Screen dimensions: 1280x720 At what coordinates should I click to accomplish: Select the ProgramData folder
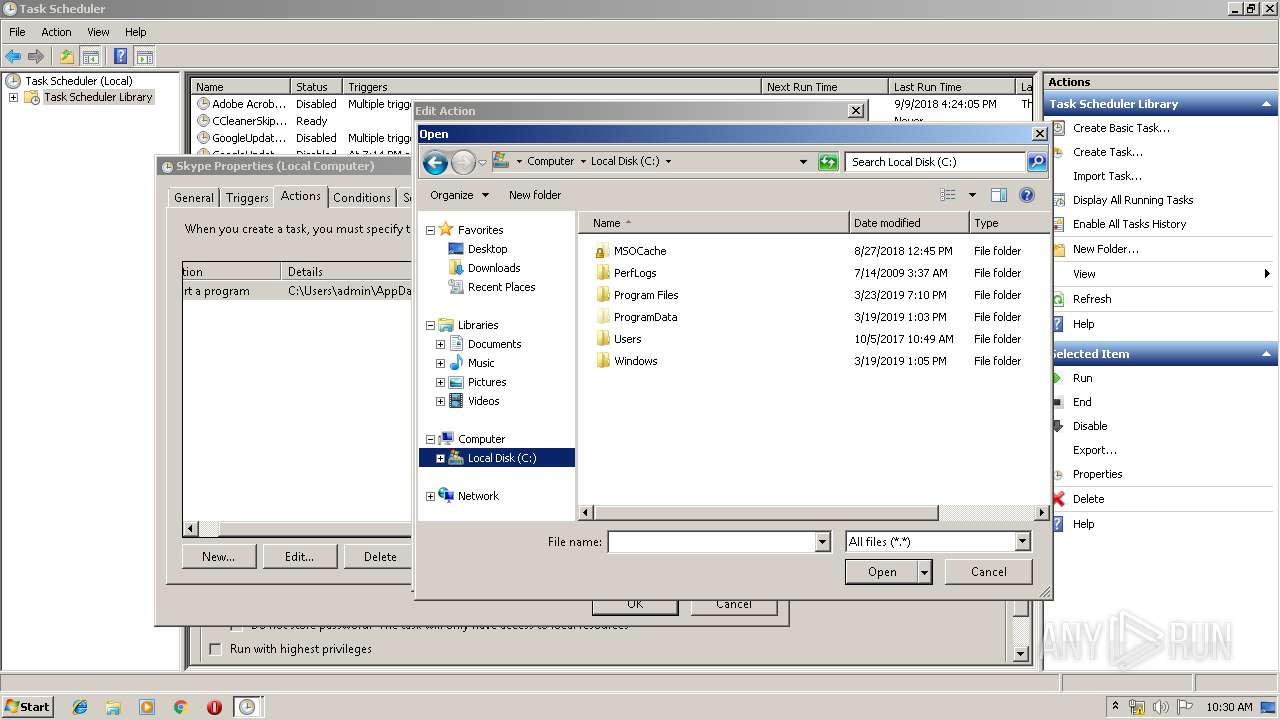click(x=636, y=317)
